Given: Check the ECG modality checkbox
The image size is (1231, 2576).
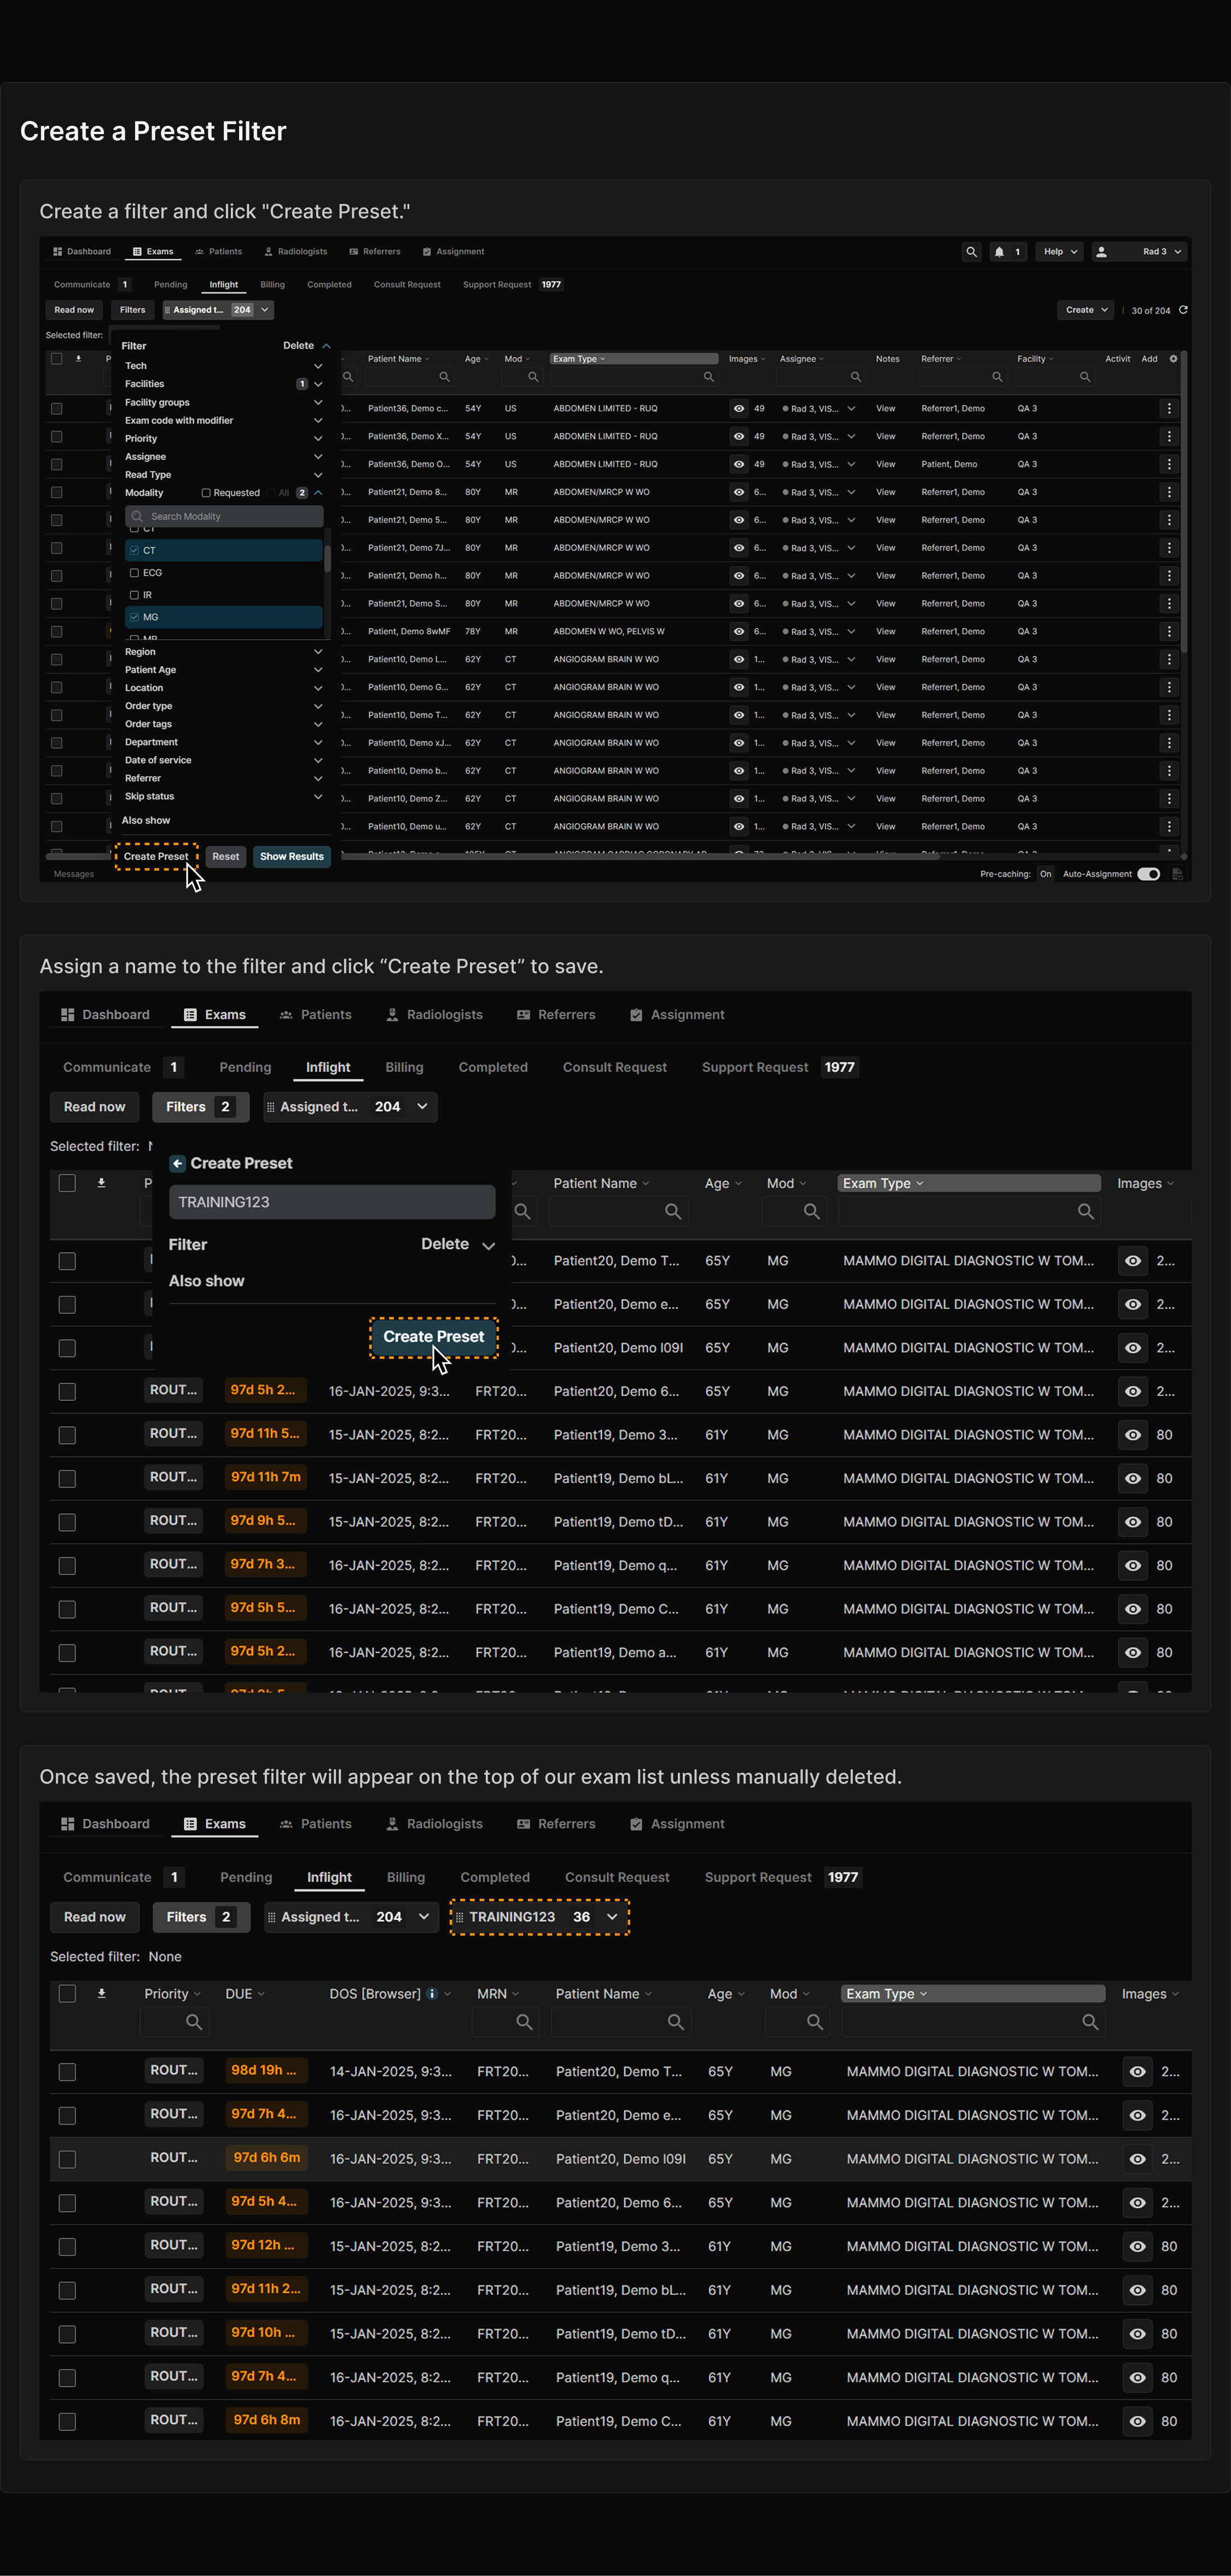Looking at the screenshot, I should pos(134,573).
